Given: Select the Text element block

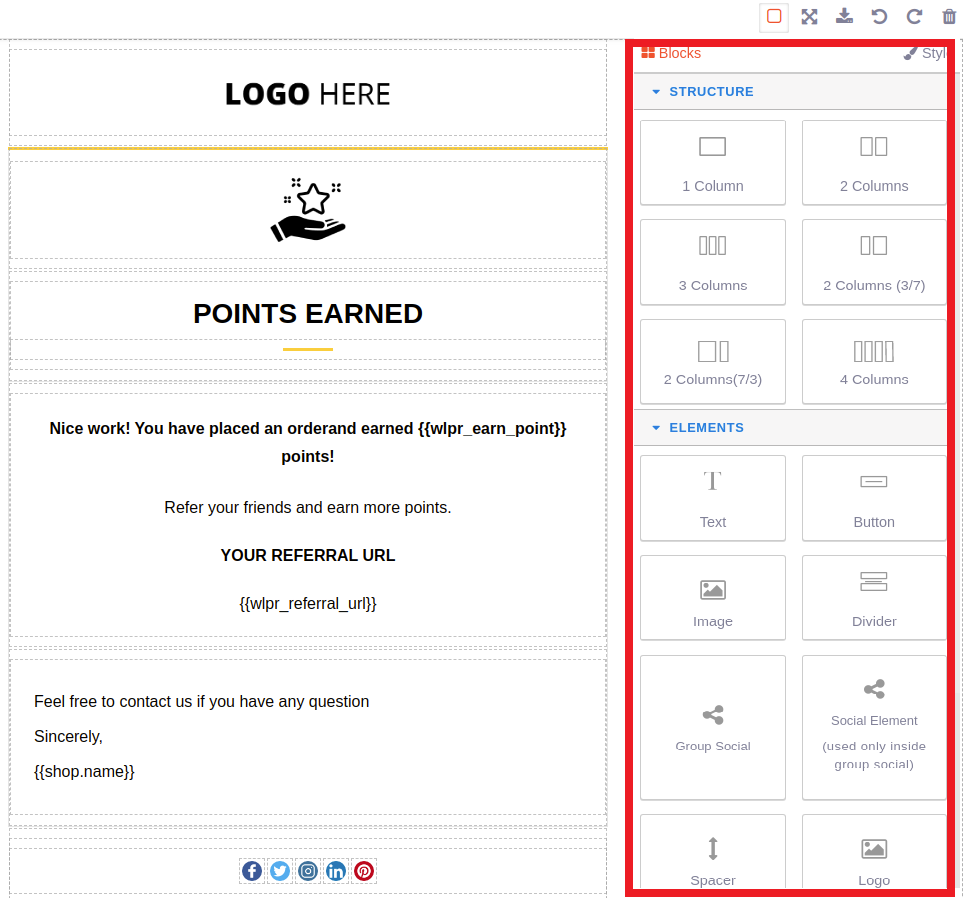Looking at the screenshot, I should (712, 498).
